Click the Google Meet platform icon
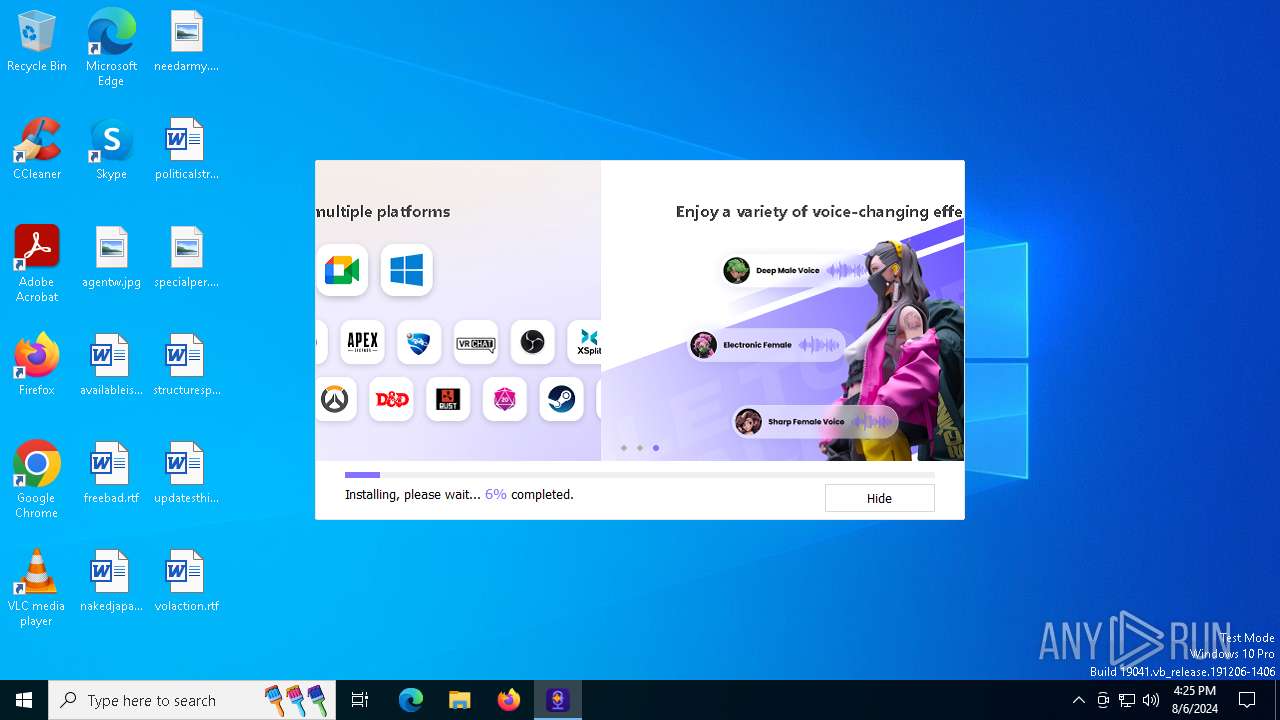The image size is (1280, 720). (342, 270)
